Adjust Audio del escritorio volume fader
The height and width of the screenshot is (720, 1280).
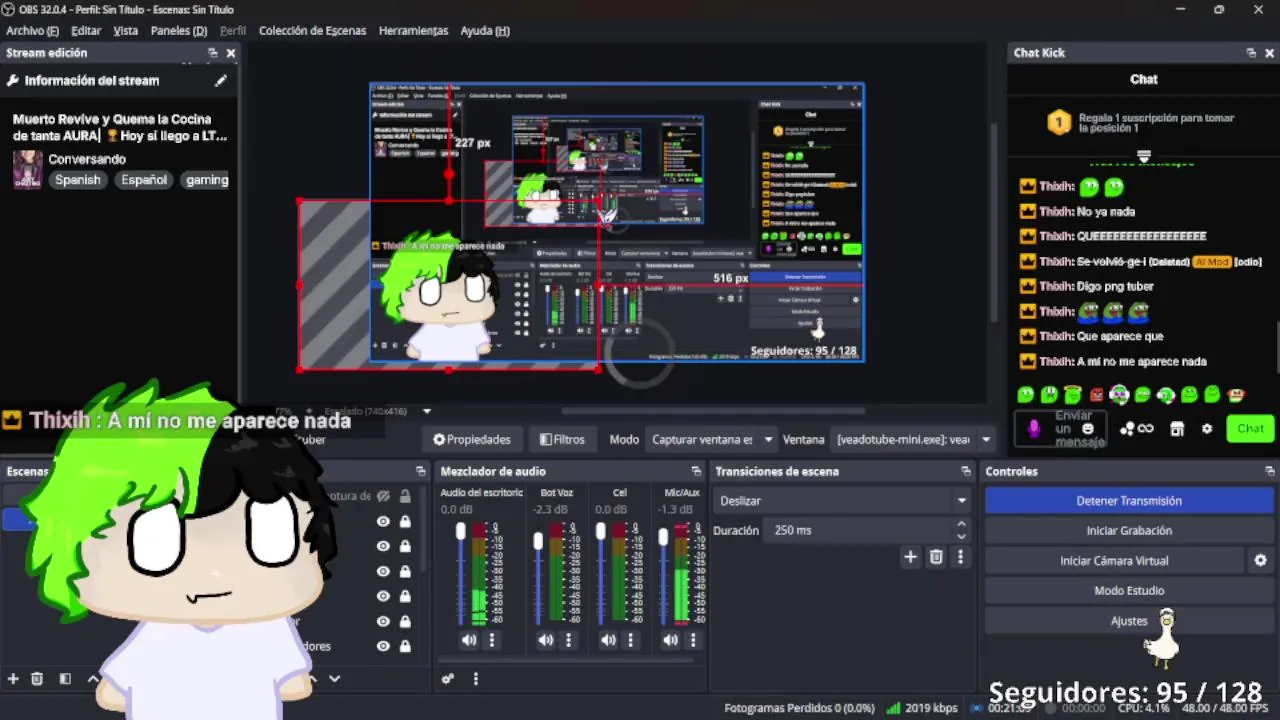tap(461, 532)
